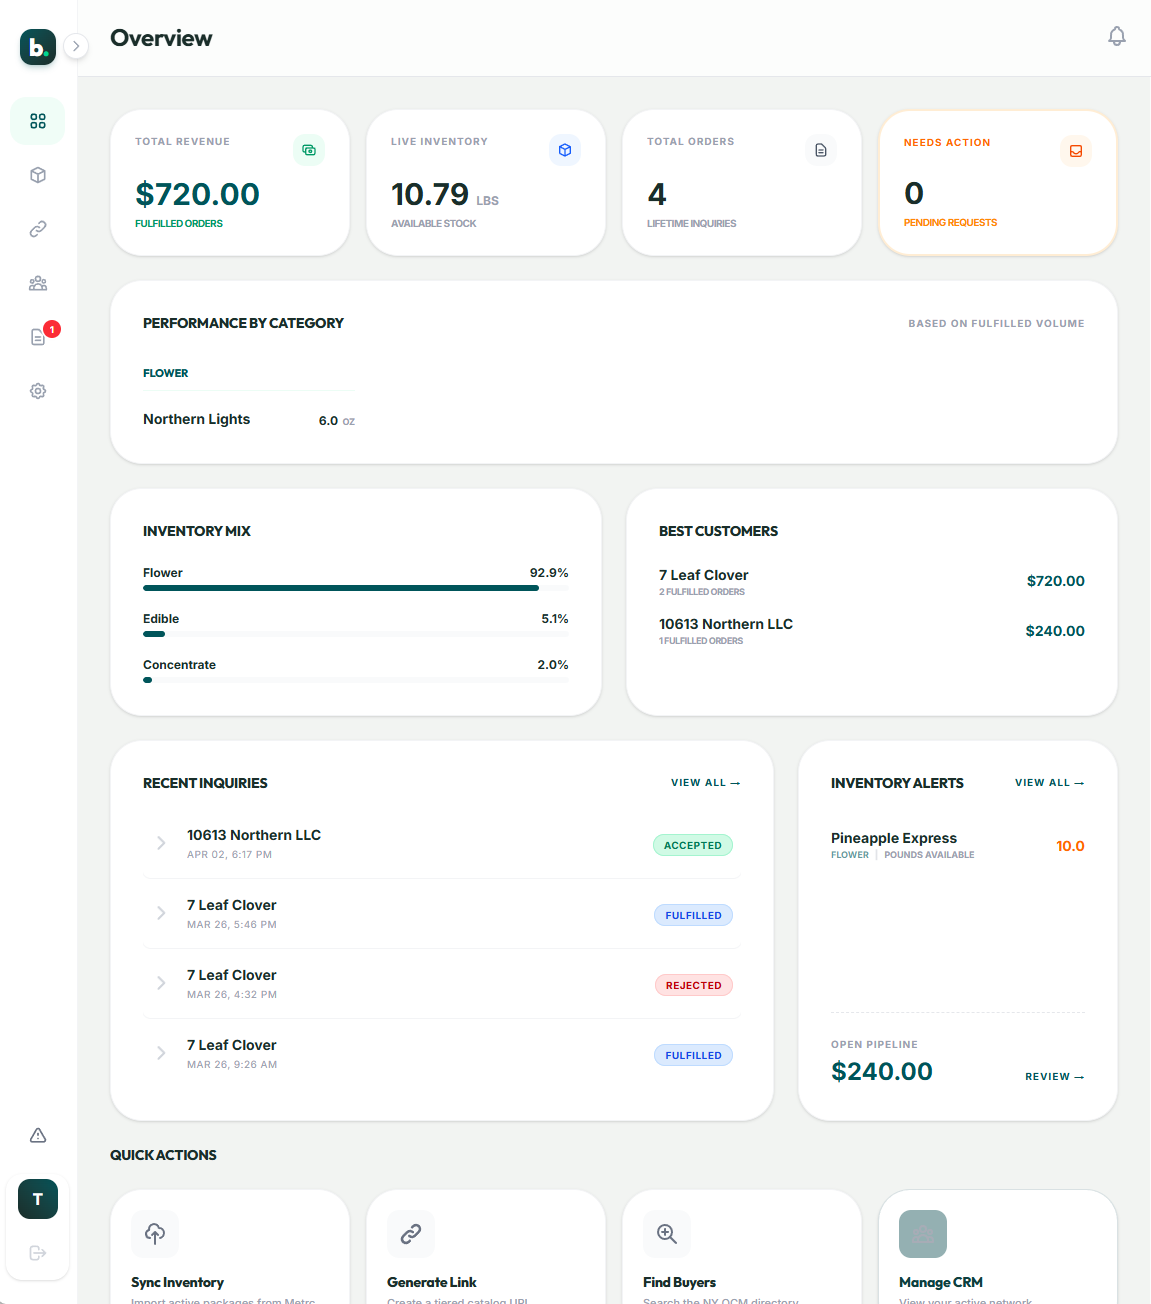Viewport: 1151px width, 1304px height.
Task: Open the inventory cube icon in sidebar
Action: pyautogui.click(x=38, y=175)
